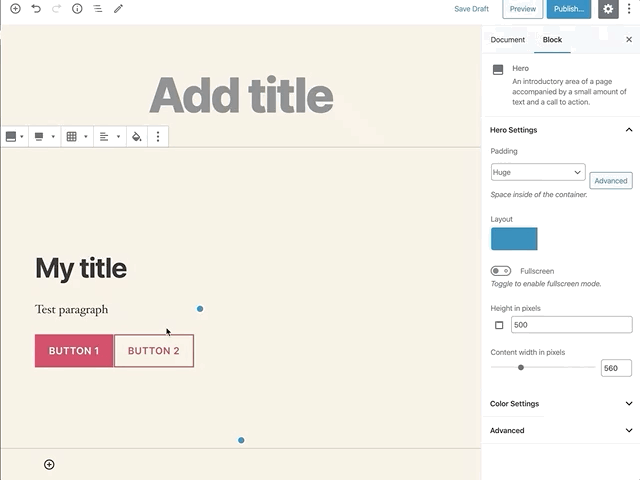Open the content structure info icon
Viewport: 640px width, 480px height.
[77, 9]
